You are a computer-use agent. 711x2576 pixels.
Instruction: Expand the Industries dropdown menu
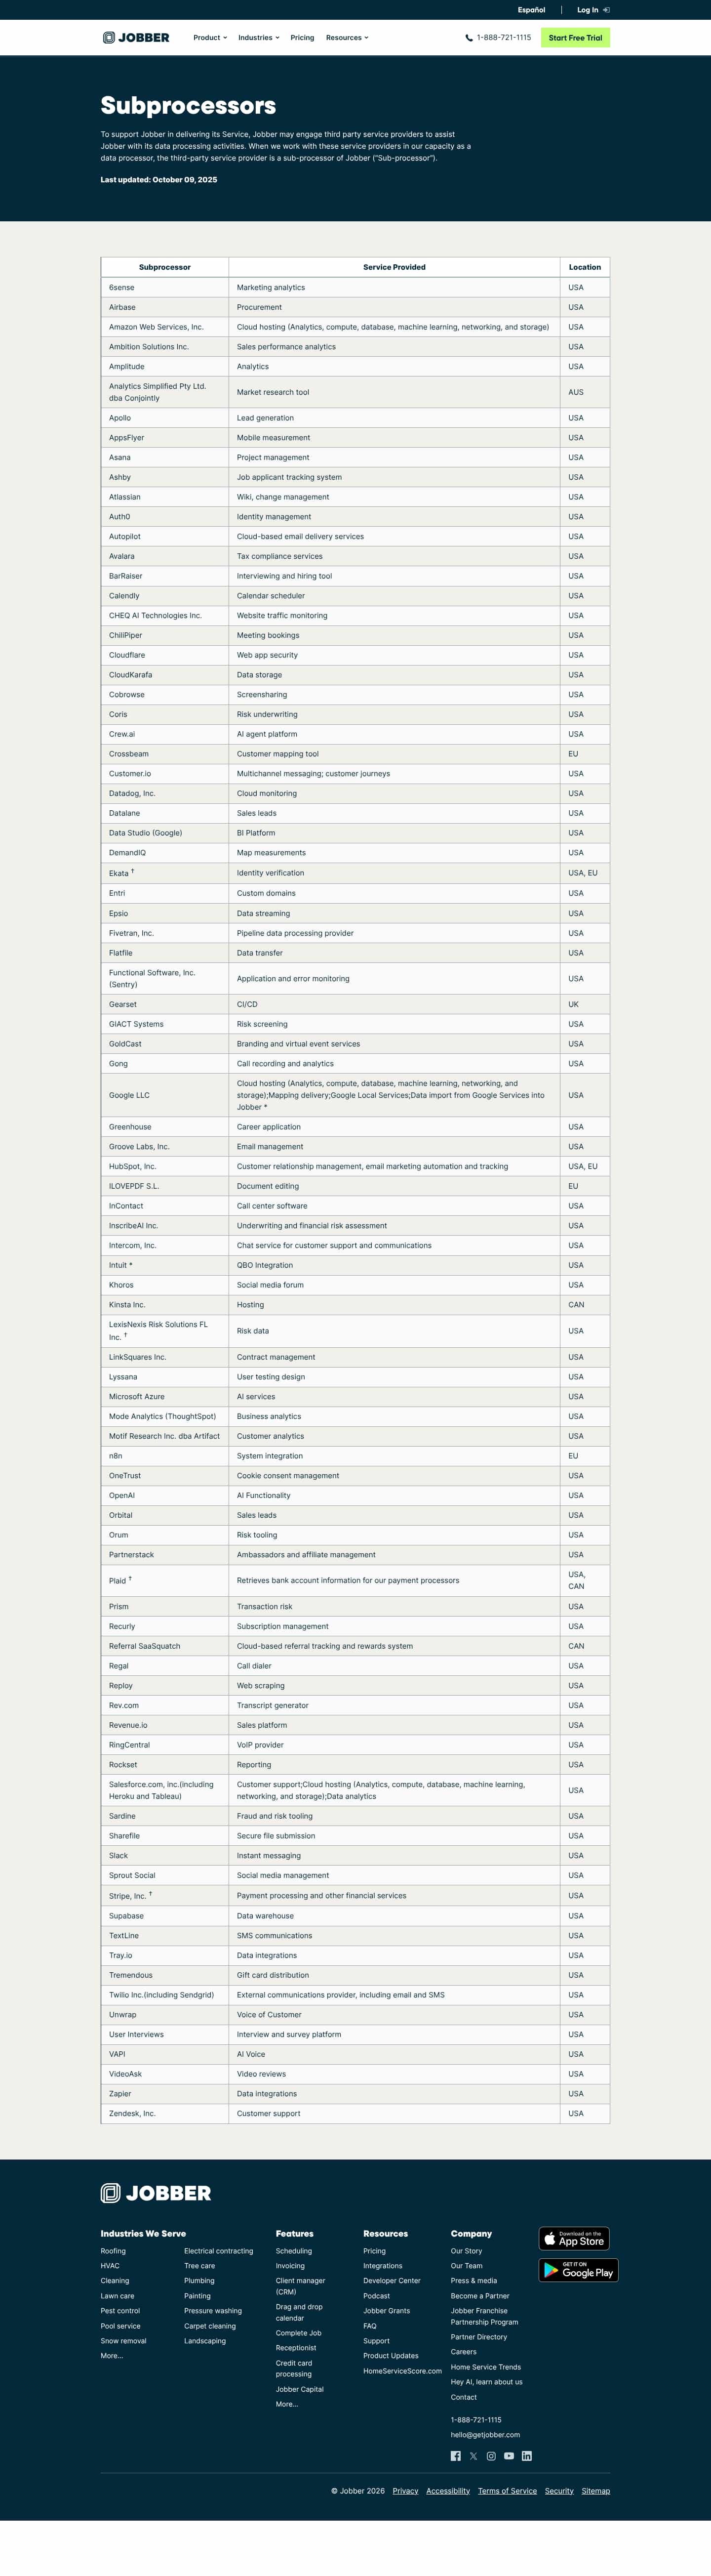(258, 38)
